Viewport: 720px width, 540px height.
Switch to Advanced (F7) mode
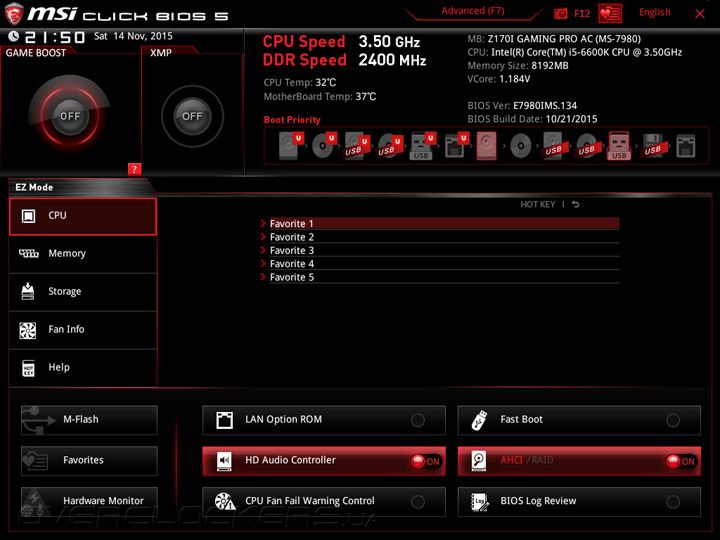tap(472, 11)
